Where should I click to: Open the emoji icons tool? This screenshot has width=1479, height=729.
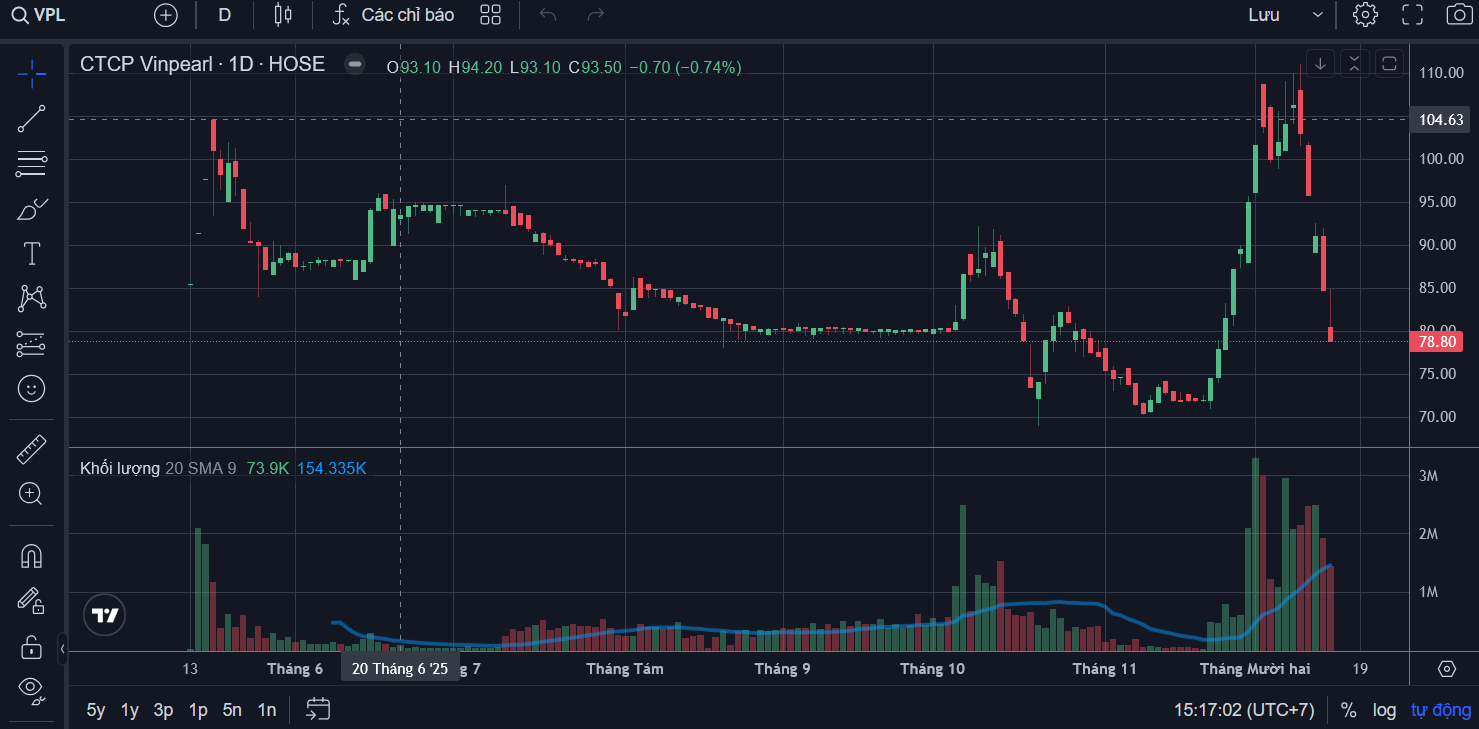(x=31, y=388)
